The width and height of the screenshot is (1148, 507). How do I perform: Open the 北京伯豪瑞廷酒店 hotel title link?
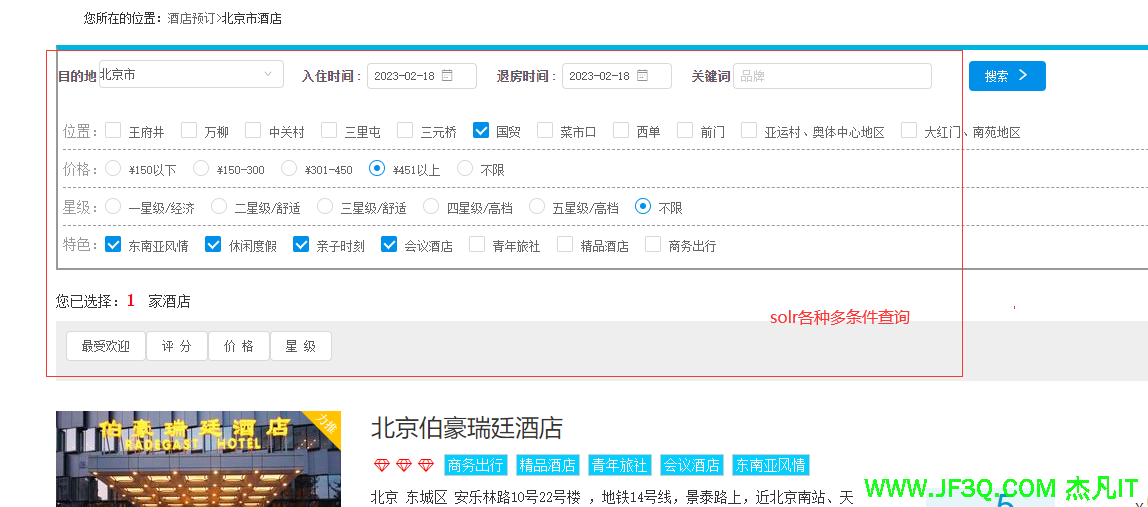(x=466, y=428)
